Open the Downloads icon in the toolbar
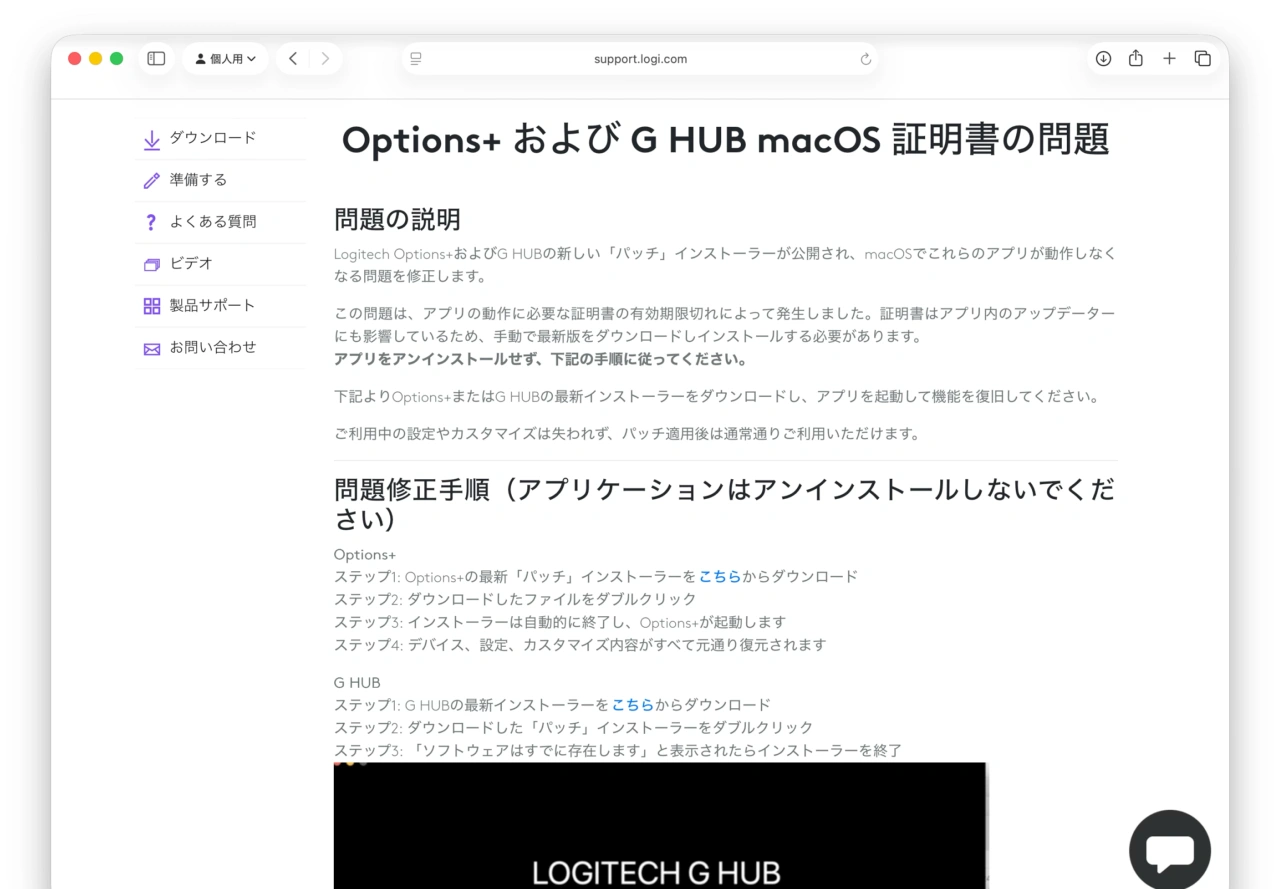1280x889 pixels. (x=1103, y=59)
